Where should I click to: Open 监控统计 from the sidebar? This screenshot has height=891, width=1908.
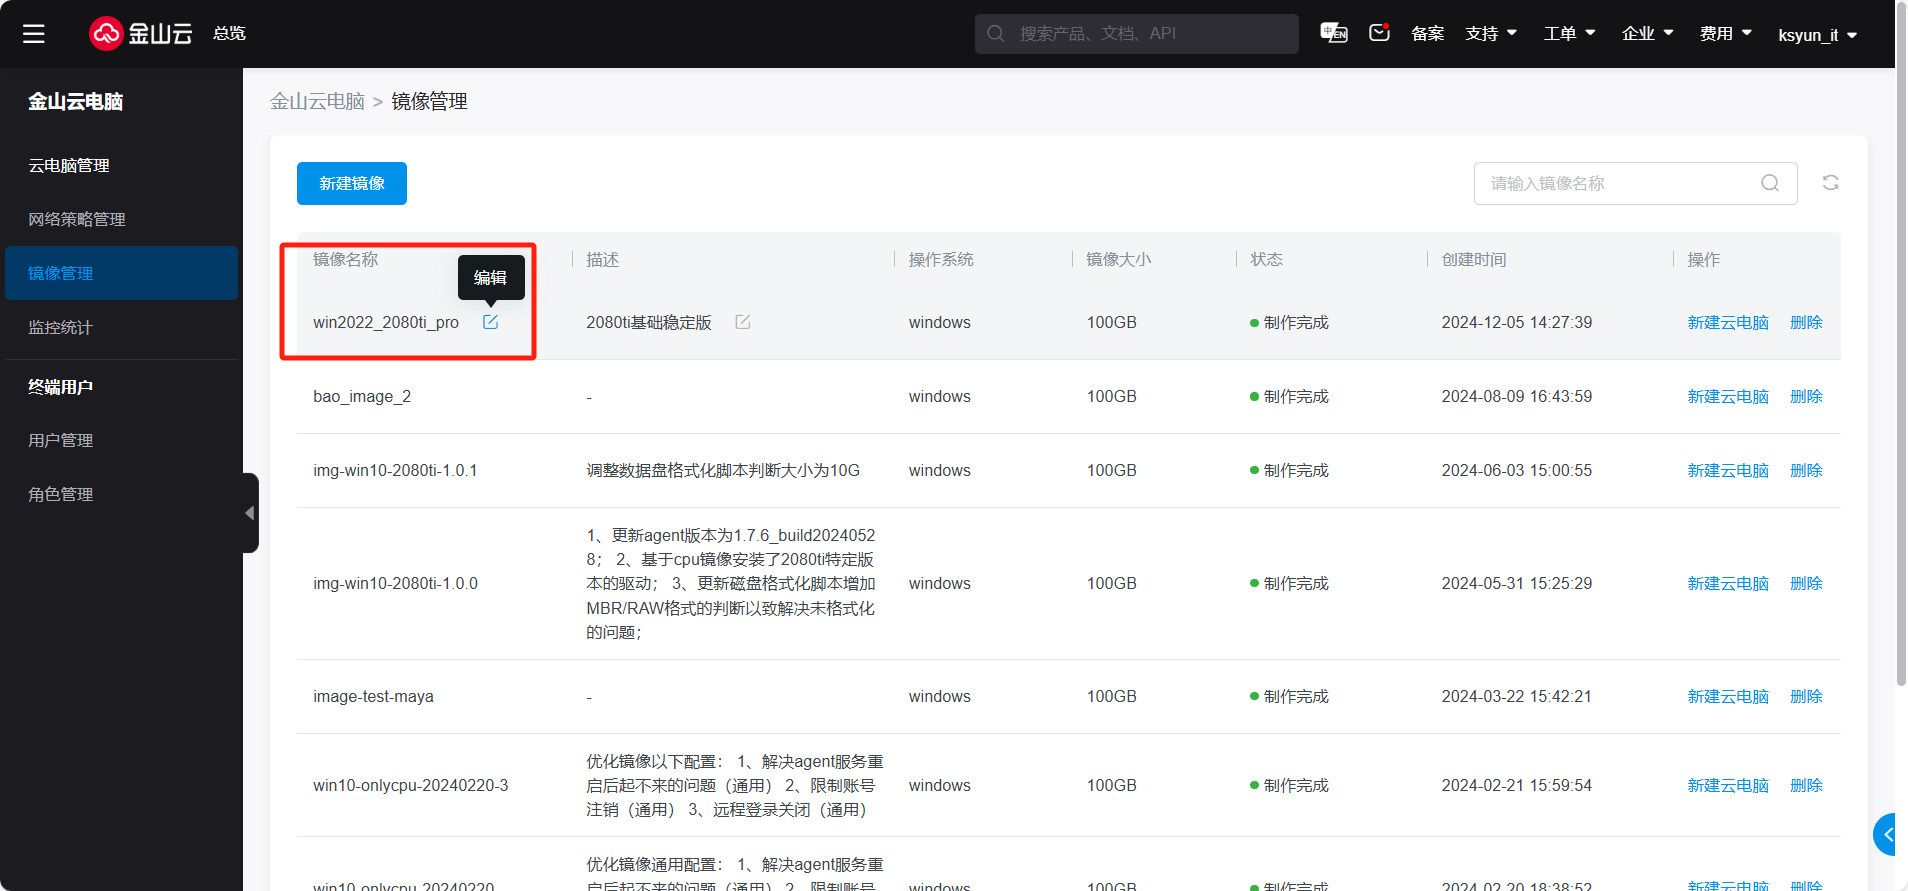(x=60, y=328)
